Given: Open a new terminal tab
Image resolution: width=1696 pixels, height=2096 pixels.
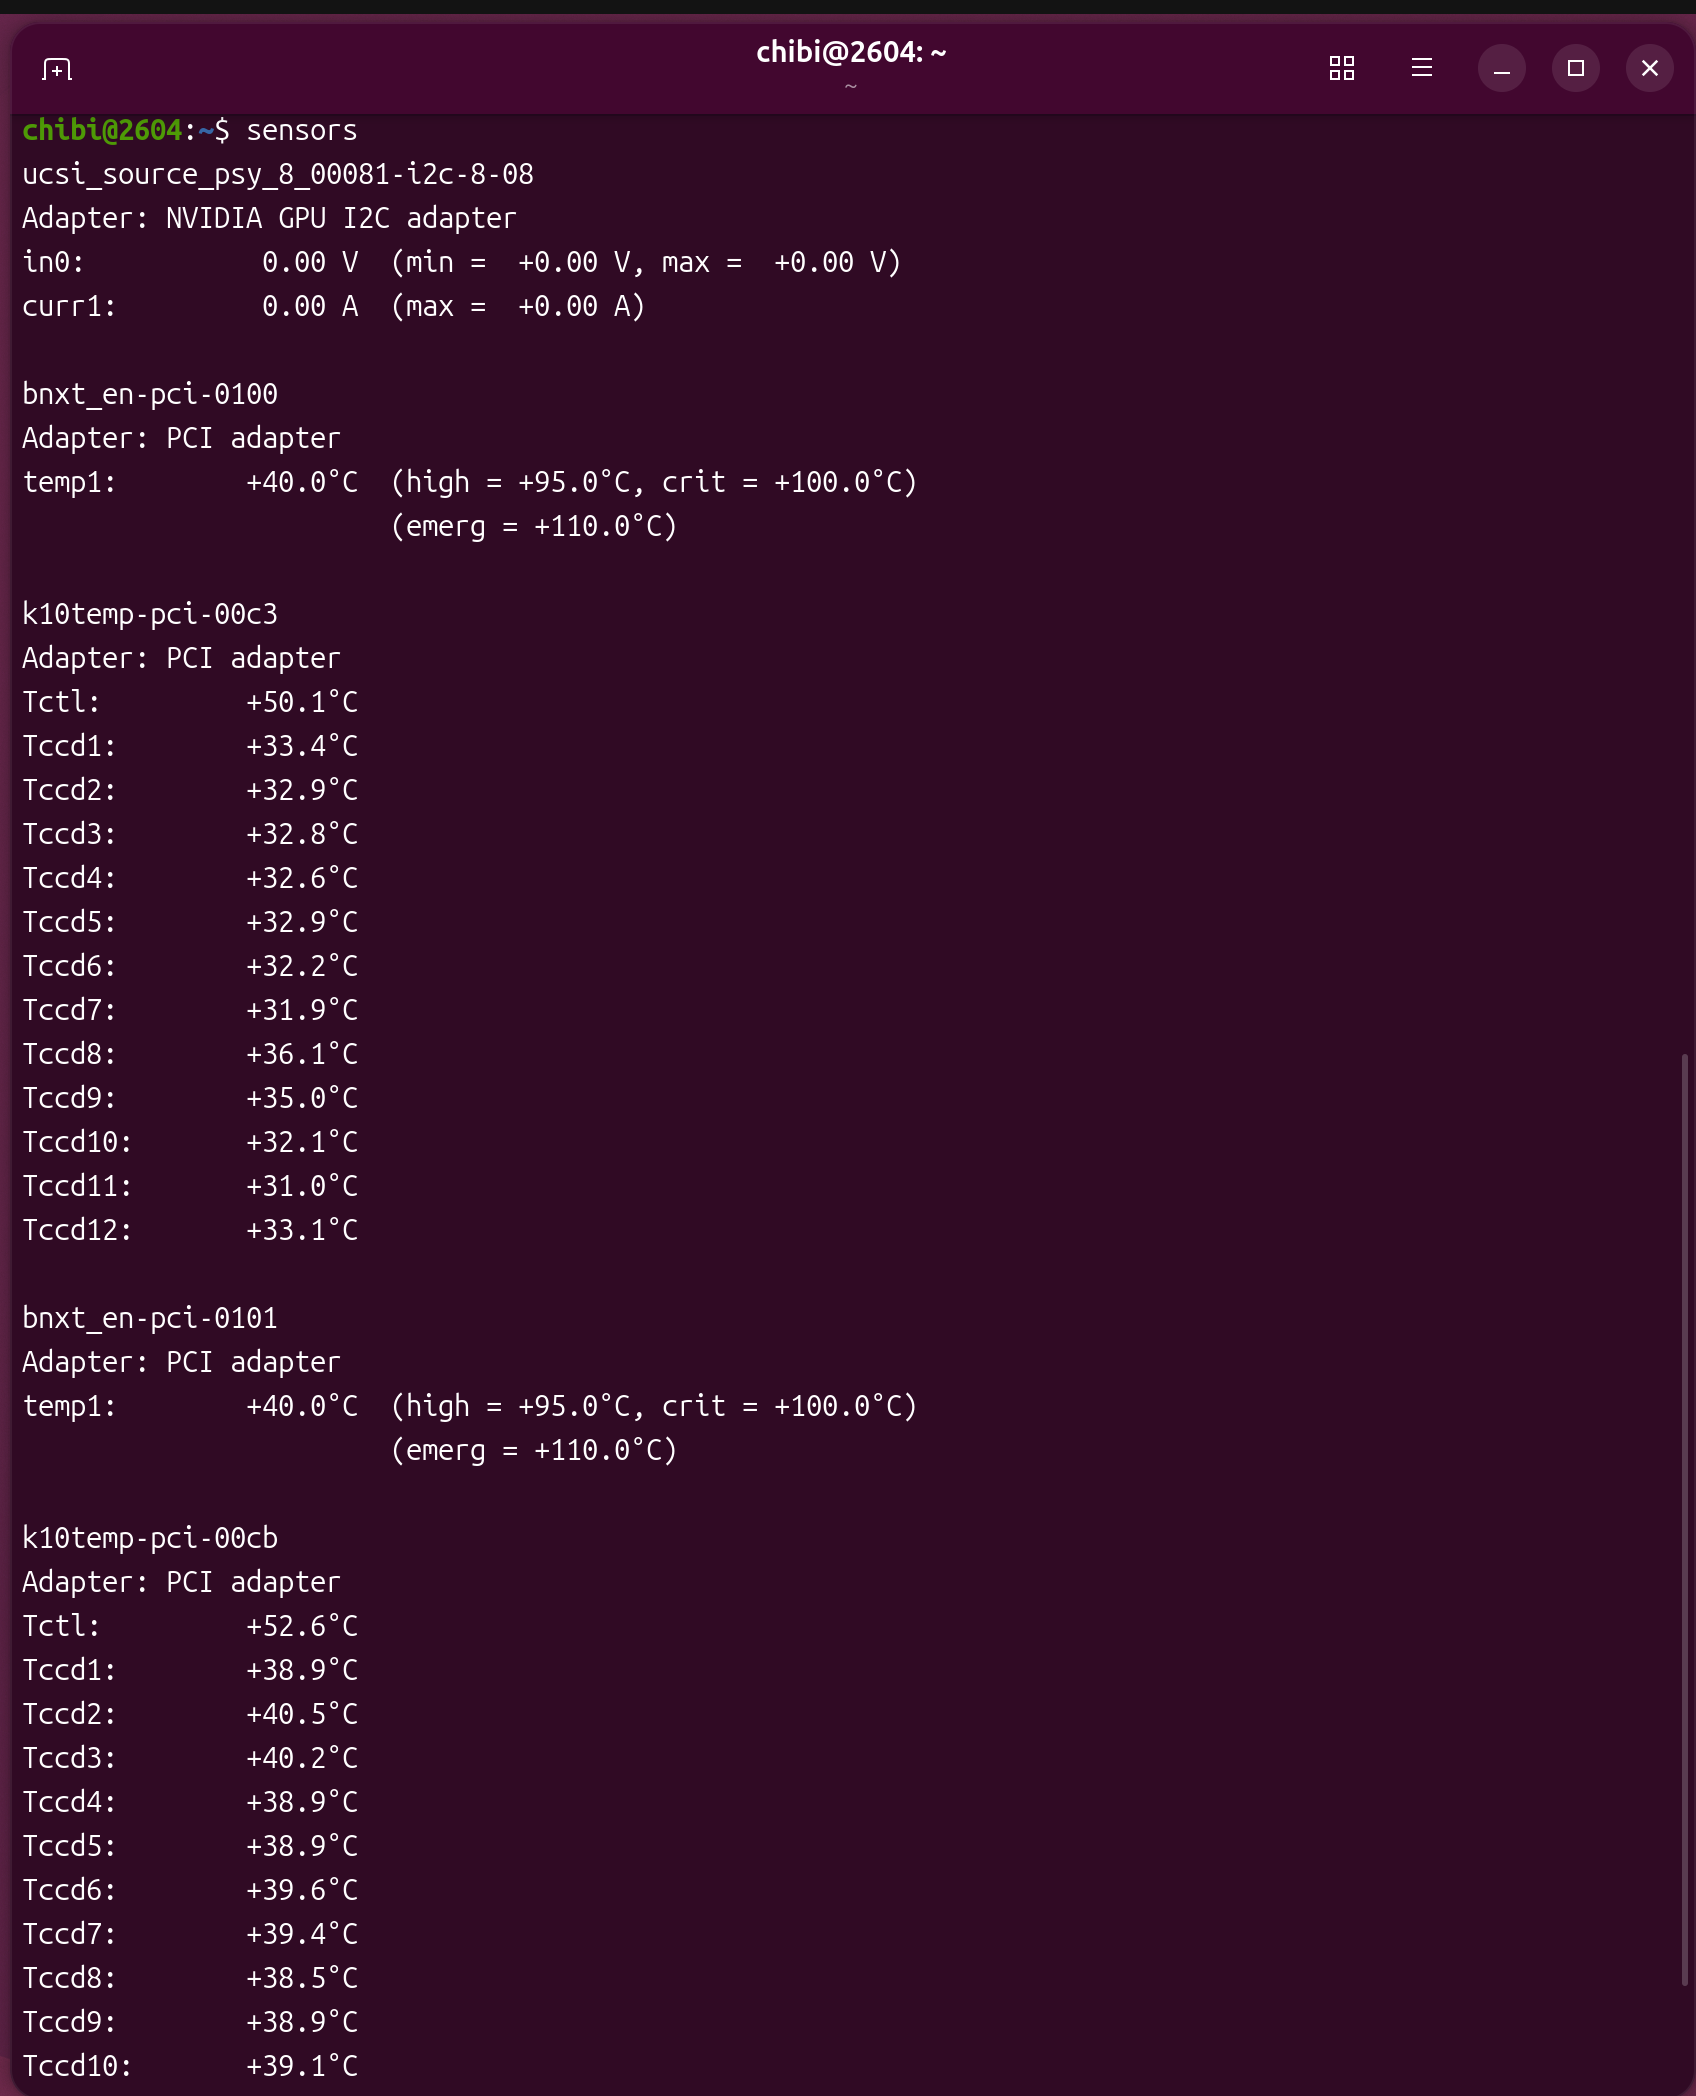Looking at the screenshot, I should pos(57,69).
